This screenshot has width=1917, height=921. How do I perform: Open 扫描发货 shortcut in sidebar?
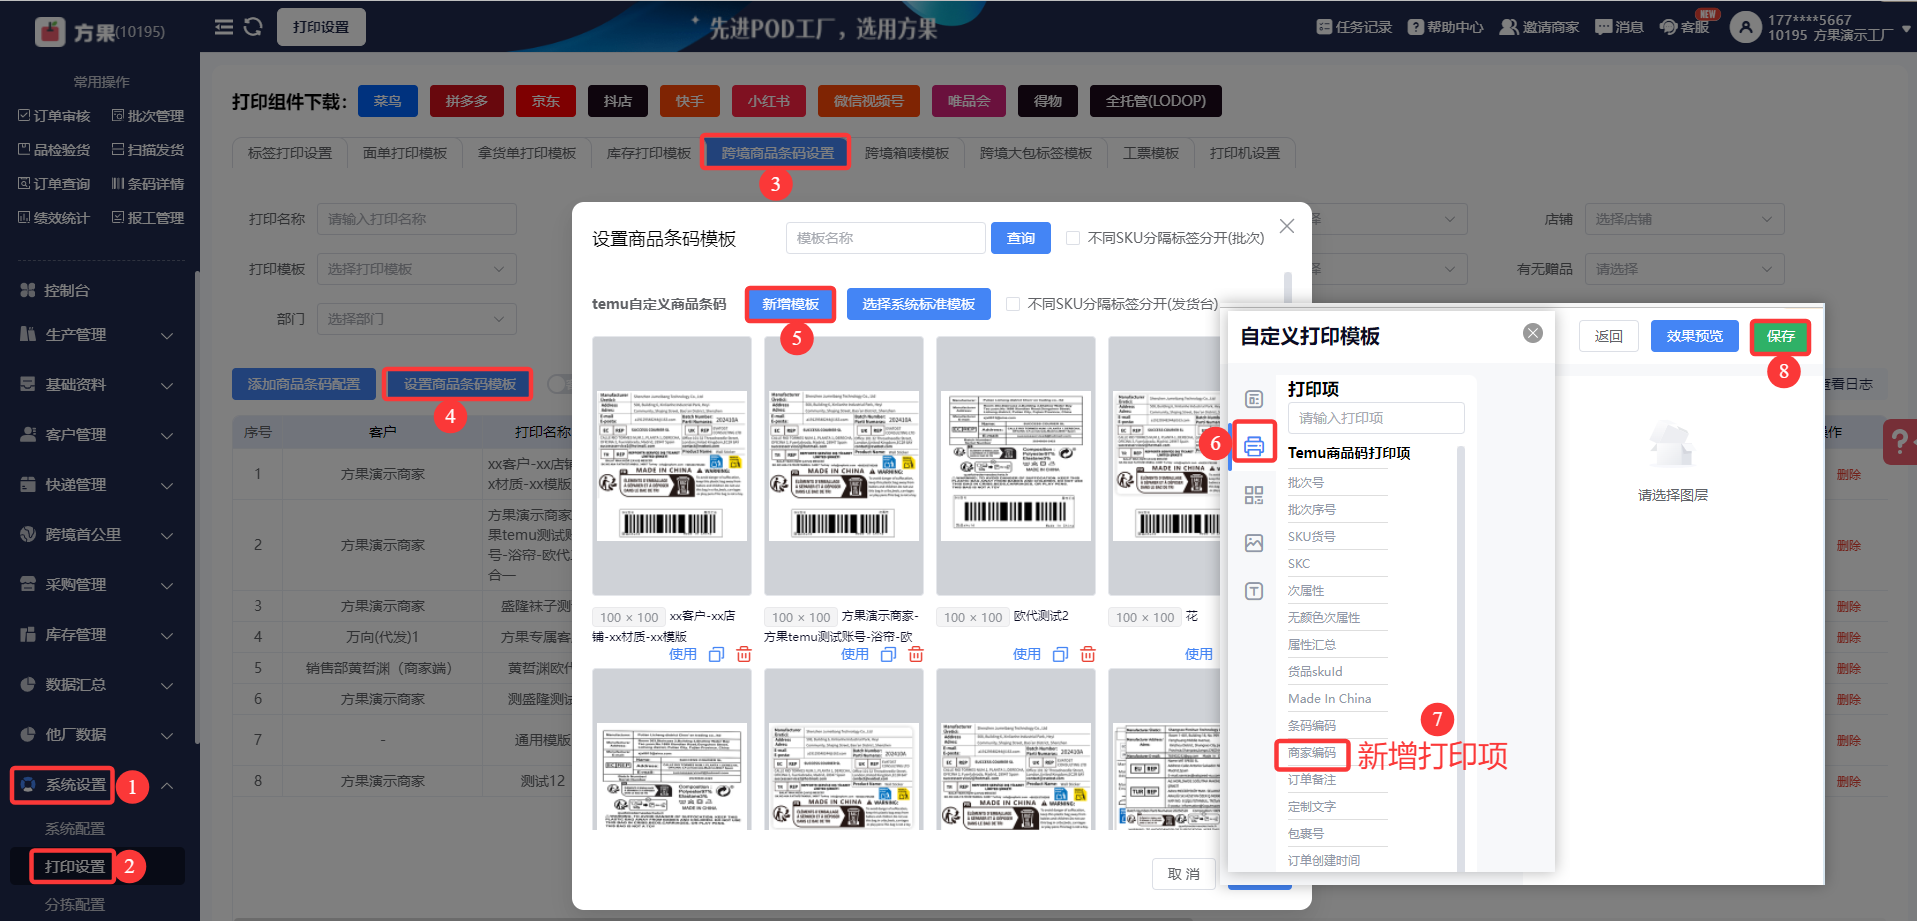148,150
